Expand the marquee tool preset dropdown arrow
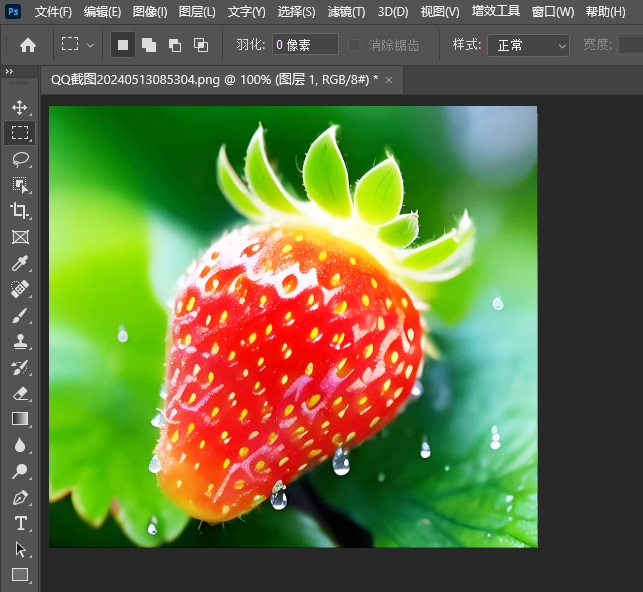Screen dimensions: 643x592 (x=91, y=45)
